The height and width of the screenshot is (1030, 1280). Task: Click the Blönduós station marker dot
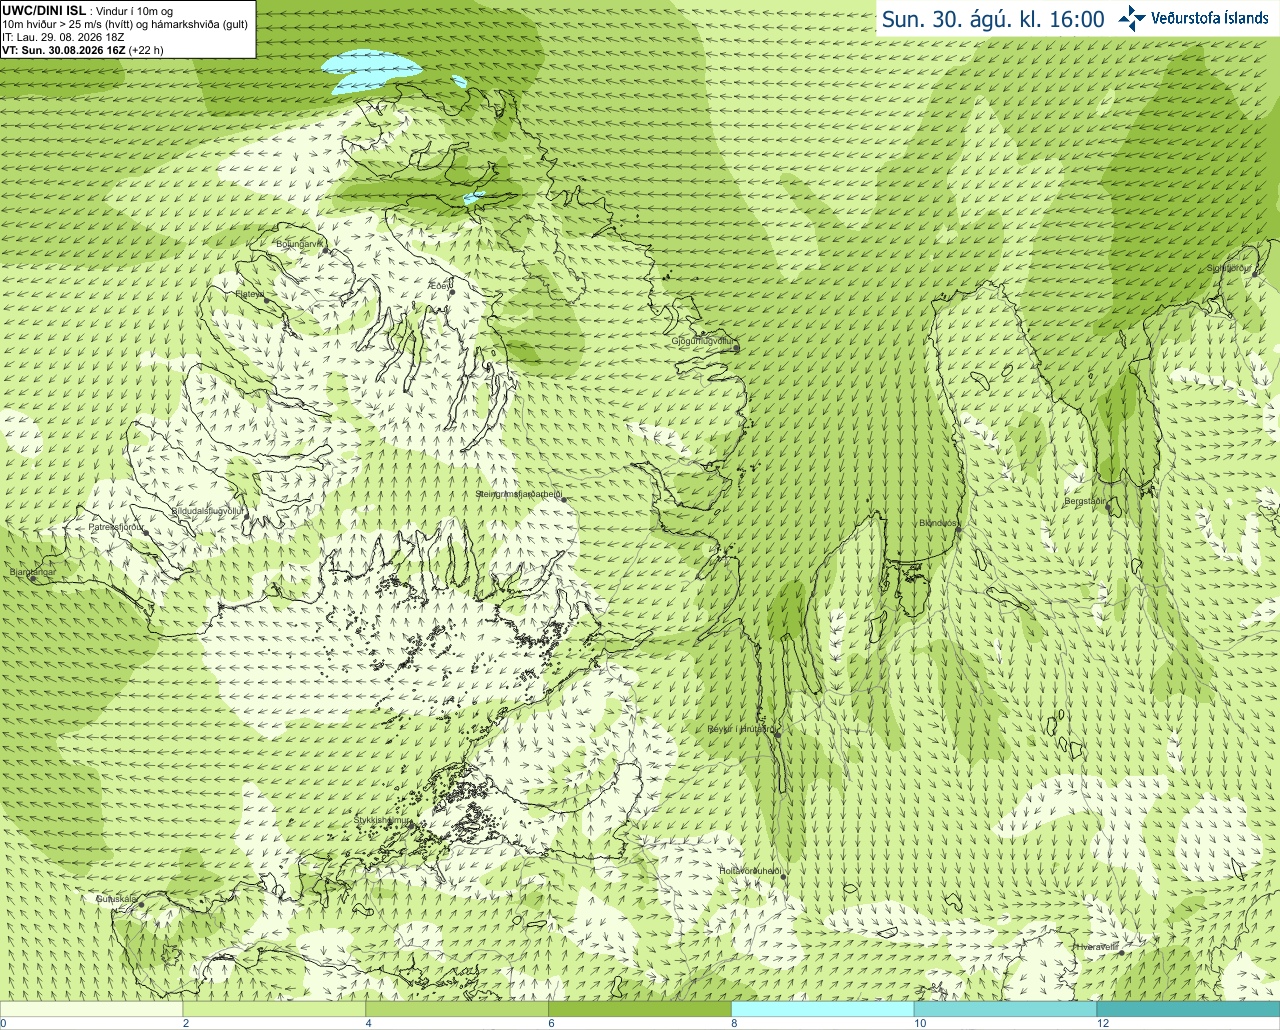(958, 531)
